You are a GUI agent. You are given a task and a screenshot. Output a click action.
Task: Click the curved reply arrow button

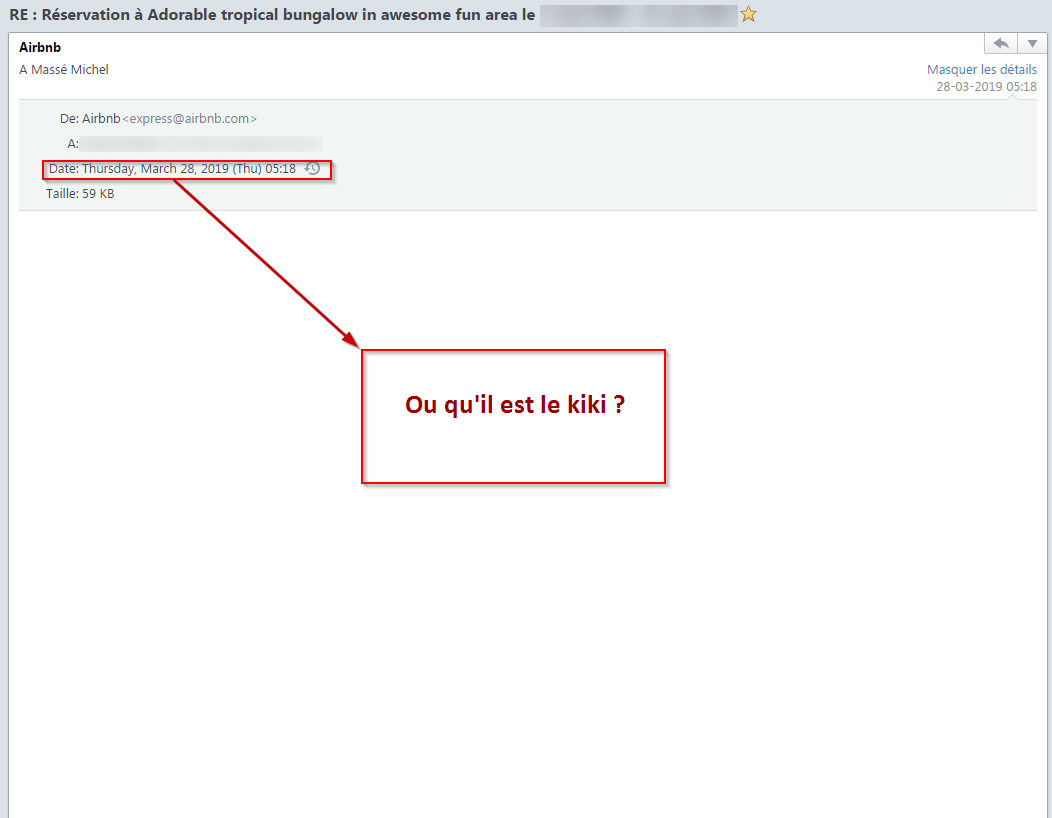(x=1000, y=42)
